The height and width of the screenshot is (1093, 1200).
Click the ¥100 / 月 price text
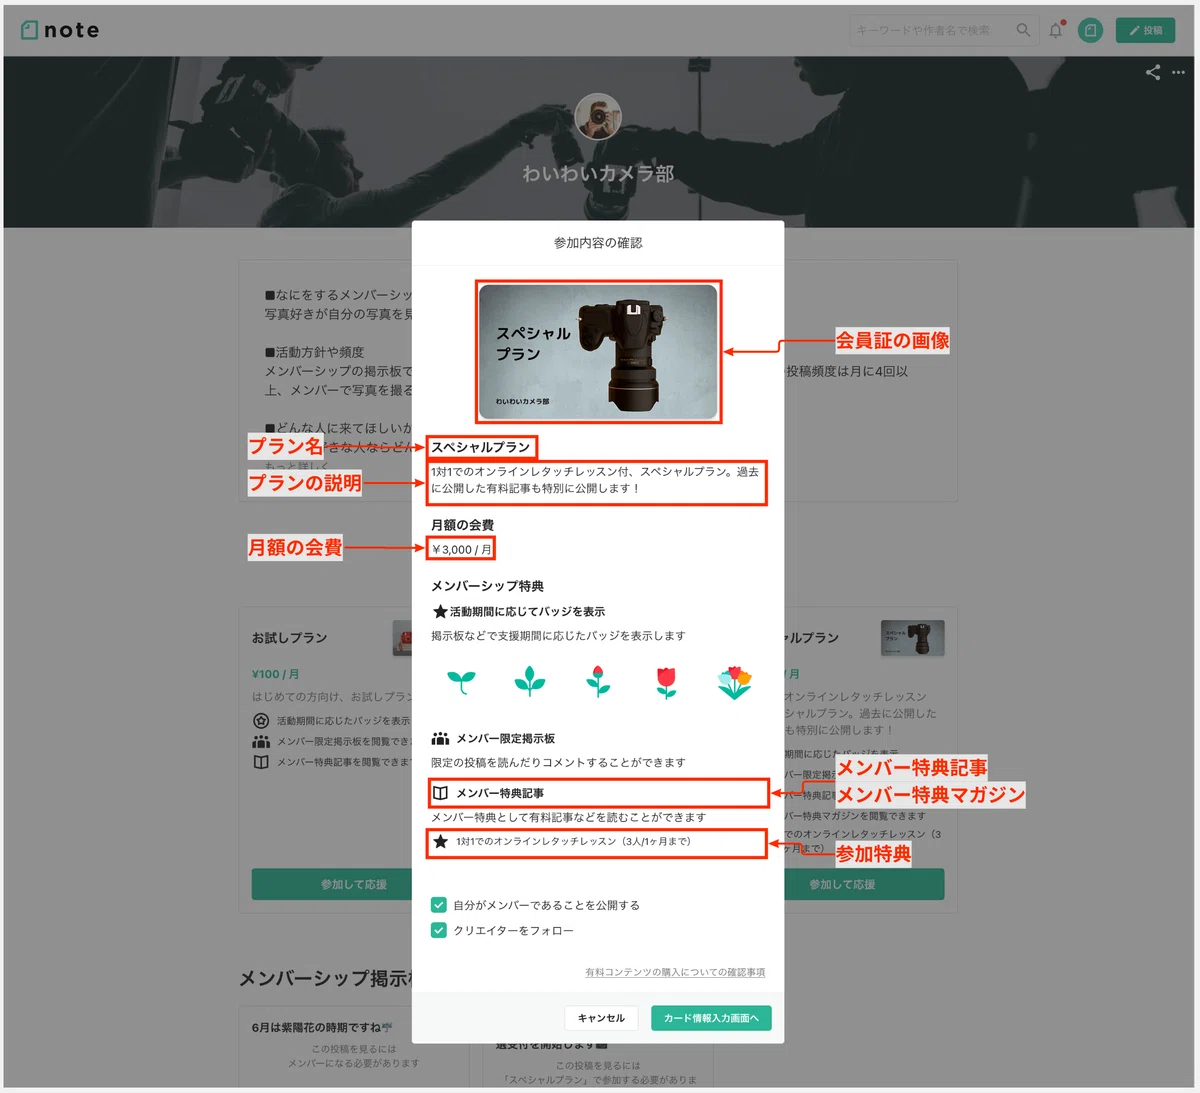pos(275,674)
